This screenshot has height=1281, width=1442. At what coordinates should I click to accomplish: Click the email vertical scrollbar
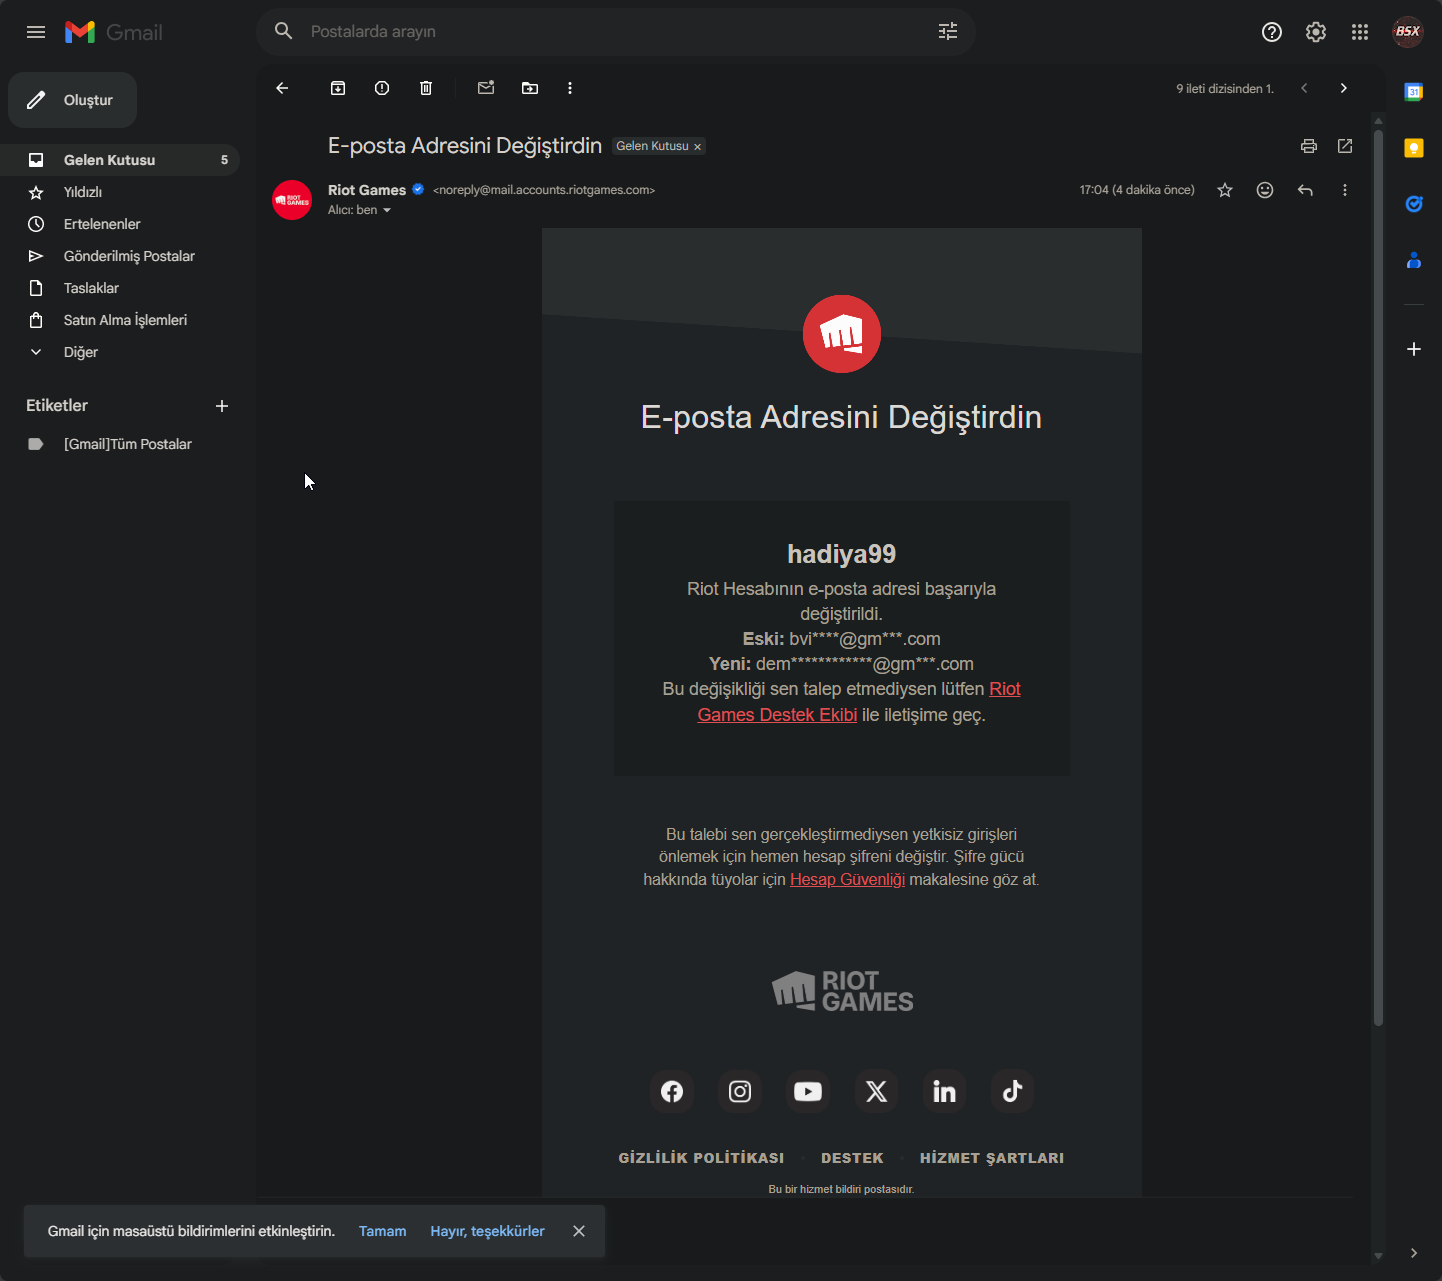coord(1378,578)
